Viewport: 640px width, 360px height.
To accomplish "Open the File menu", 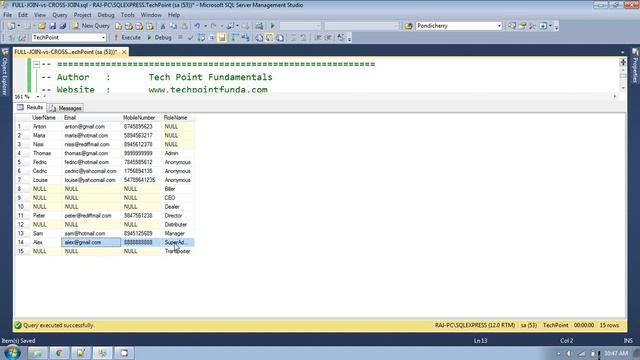I will pyautogui.click(x=7, y=15).
